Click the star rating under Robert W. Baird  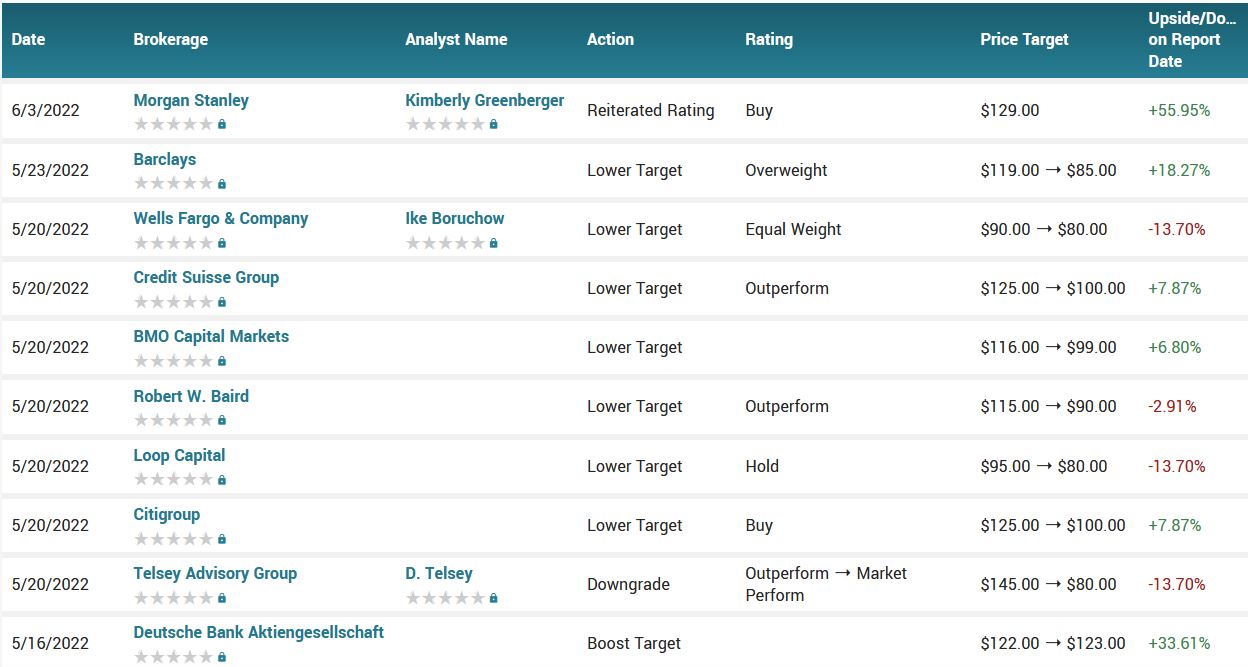pos(174,420)
